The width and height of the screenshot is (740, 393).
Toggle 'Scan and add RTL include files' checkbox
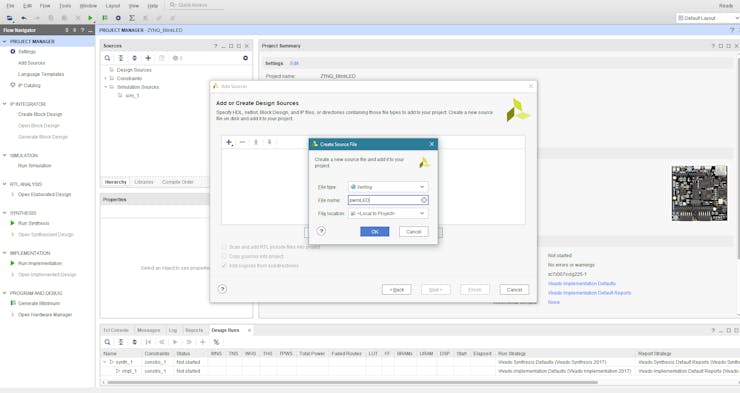pos(224,247)
